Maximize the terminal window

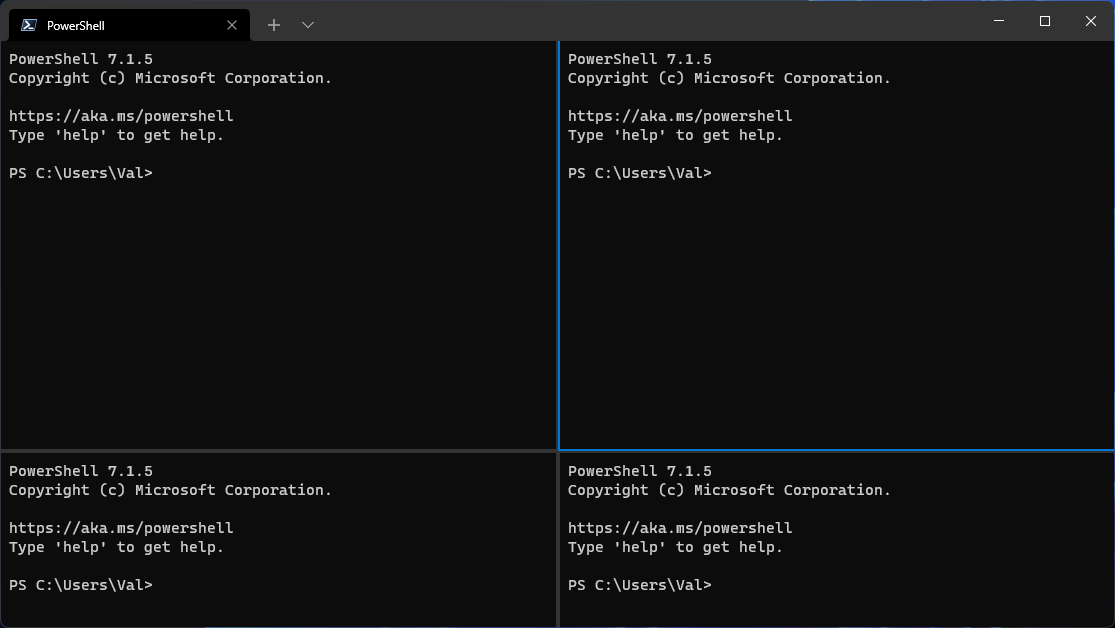point(1045,21)
